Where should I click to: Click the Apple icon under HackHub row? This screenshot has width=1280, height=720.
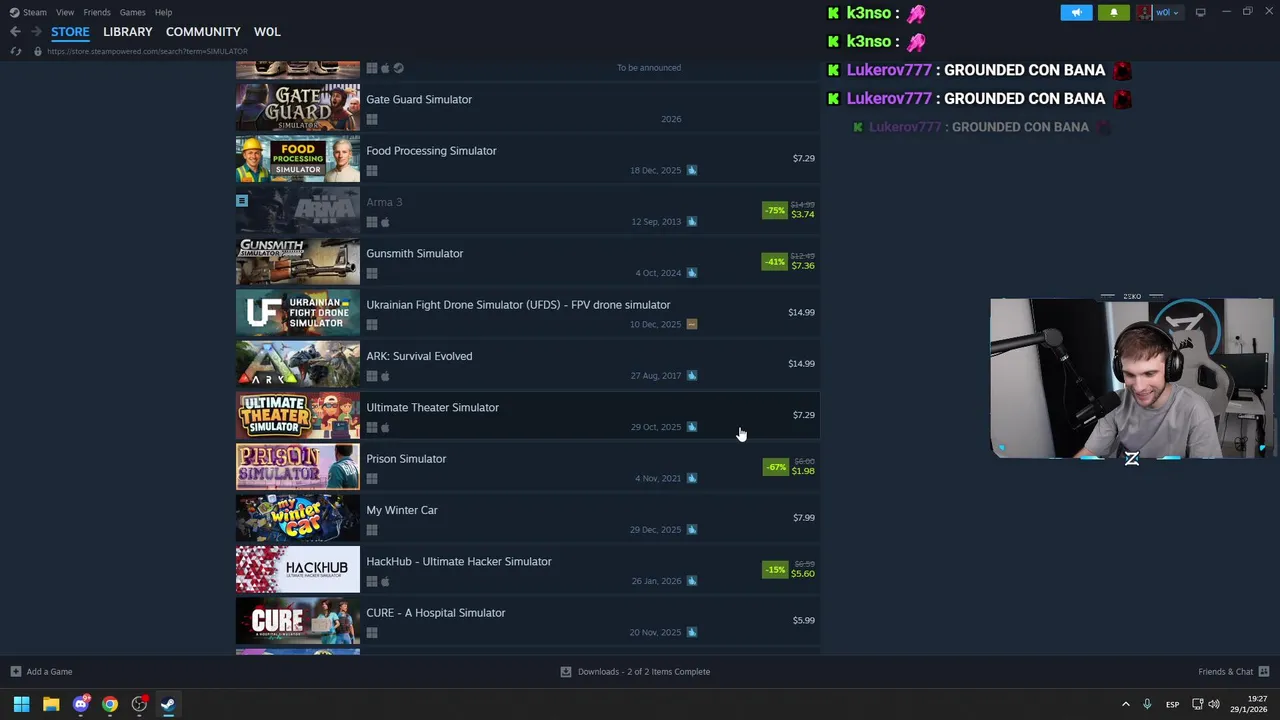pyautogui.click(x=385, y=581)
